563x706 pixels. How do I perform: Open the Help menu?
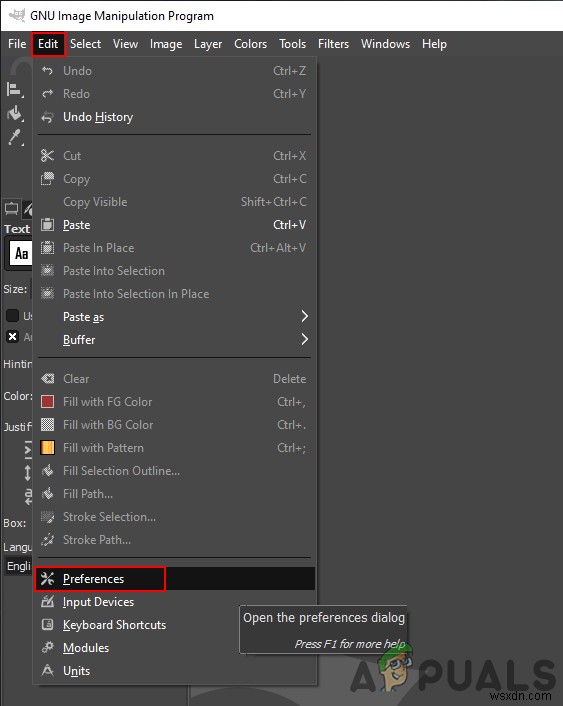pos(434,44)
